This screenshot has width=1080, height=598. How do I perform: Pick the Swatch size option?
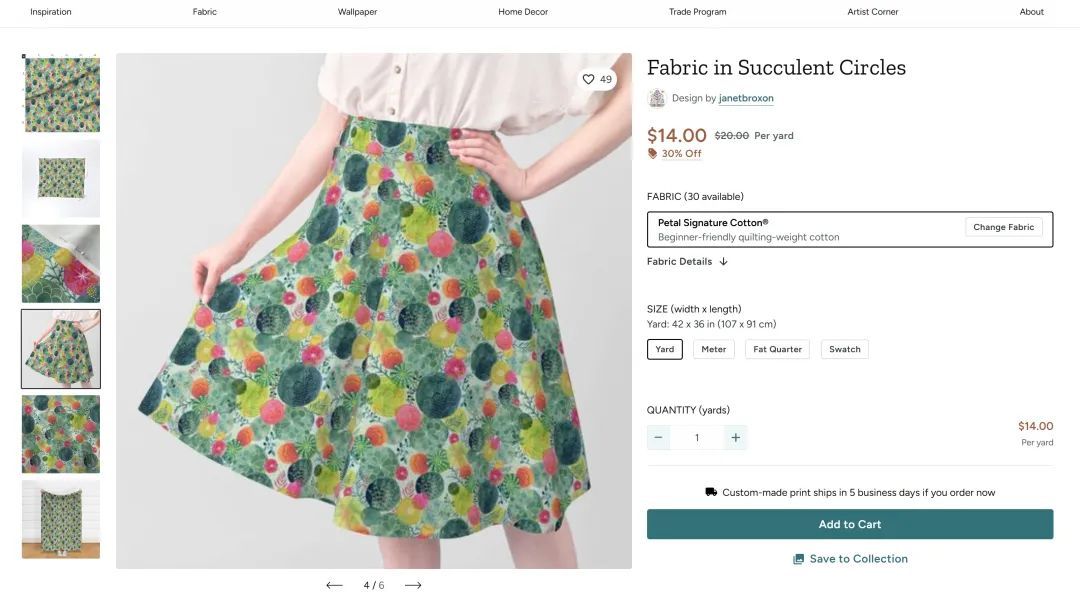(845, 349)
